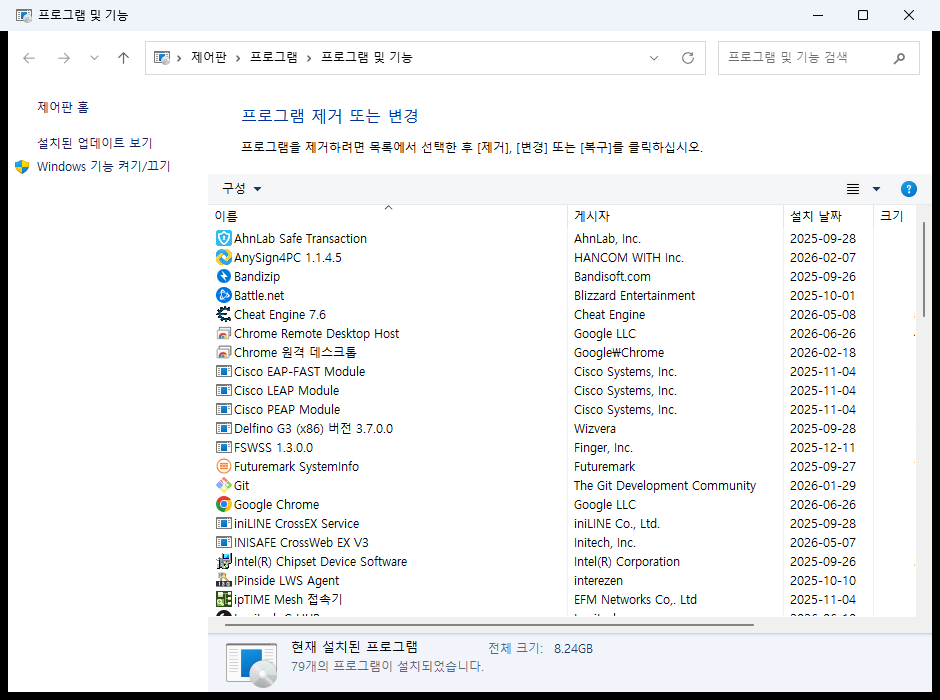Click the Cheat Engine 7.6 icon
Screen dimensions: 940x700
(x=224, y=315)
